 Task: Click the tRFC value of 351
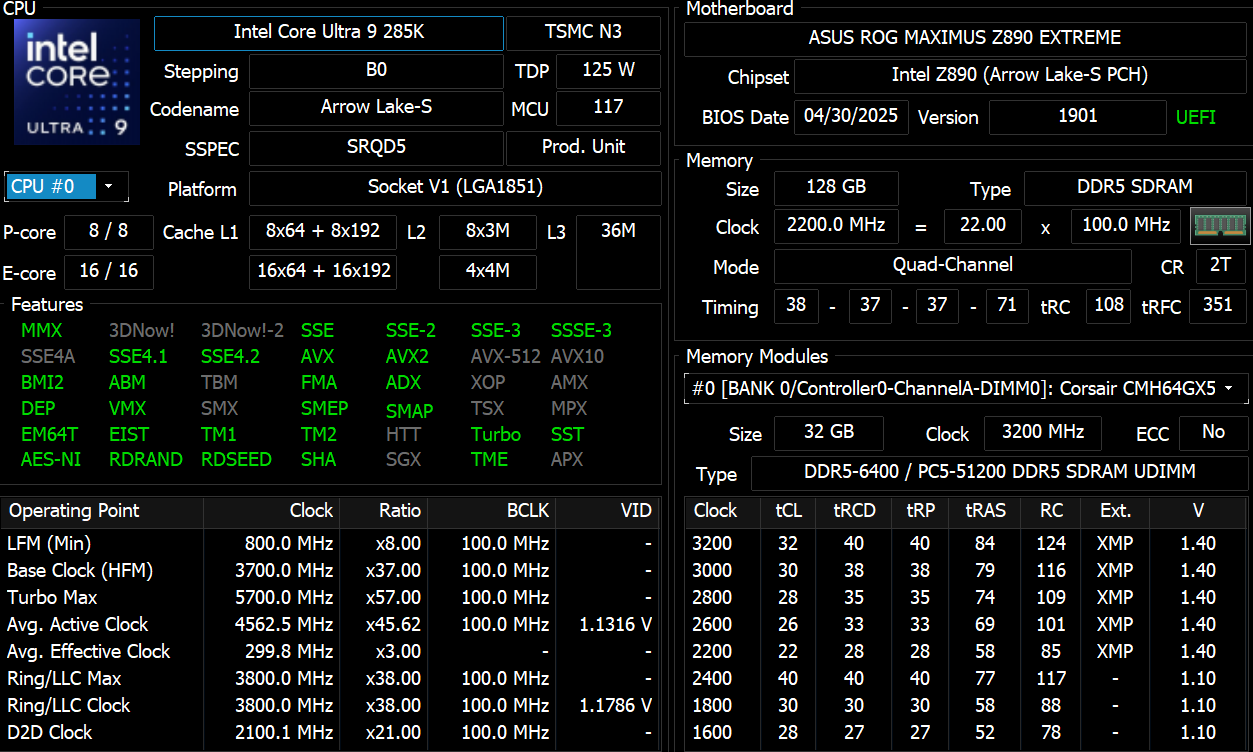click(1218, 308)
